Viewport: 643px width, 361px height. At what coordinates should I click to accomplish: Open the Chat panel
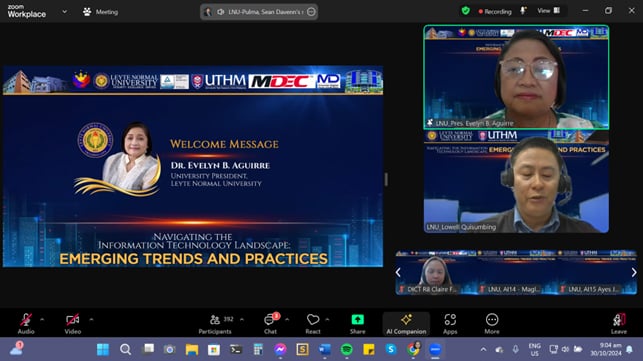pyautogui.click(x=271, y=323)
